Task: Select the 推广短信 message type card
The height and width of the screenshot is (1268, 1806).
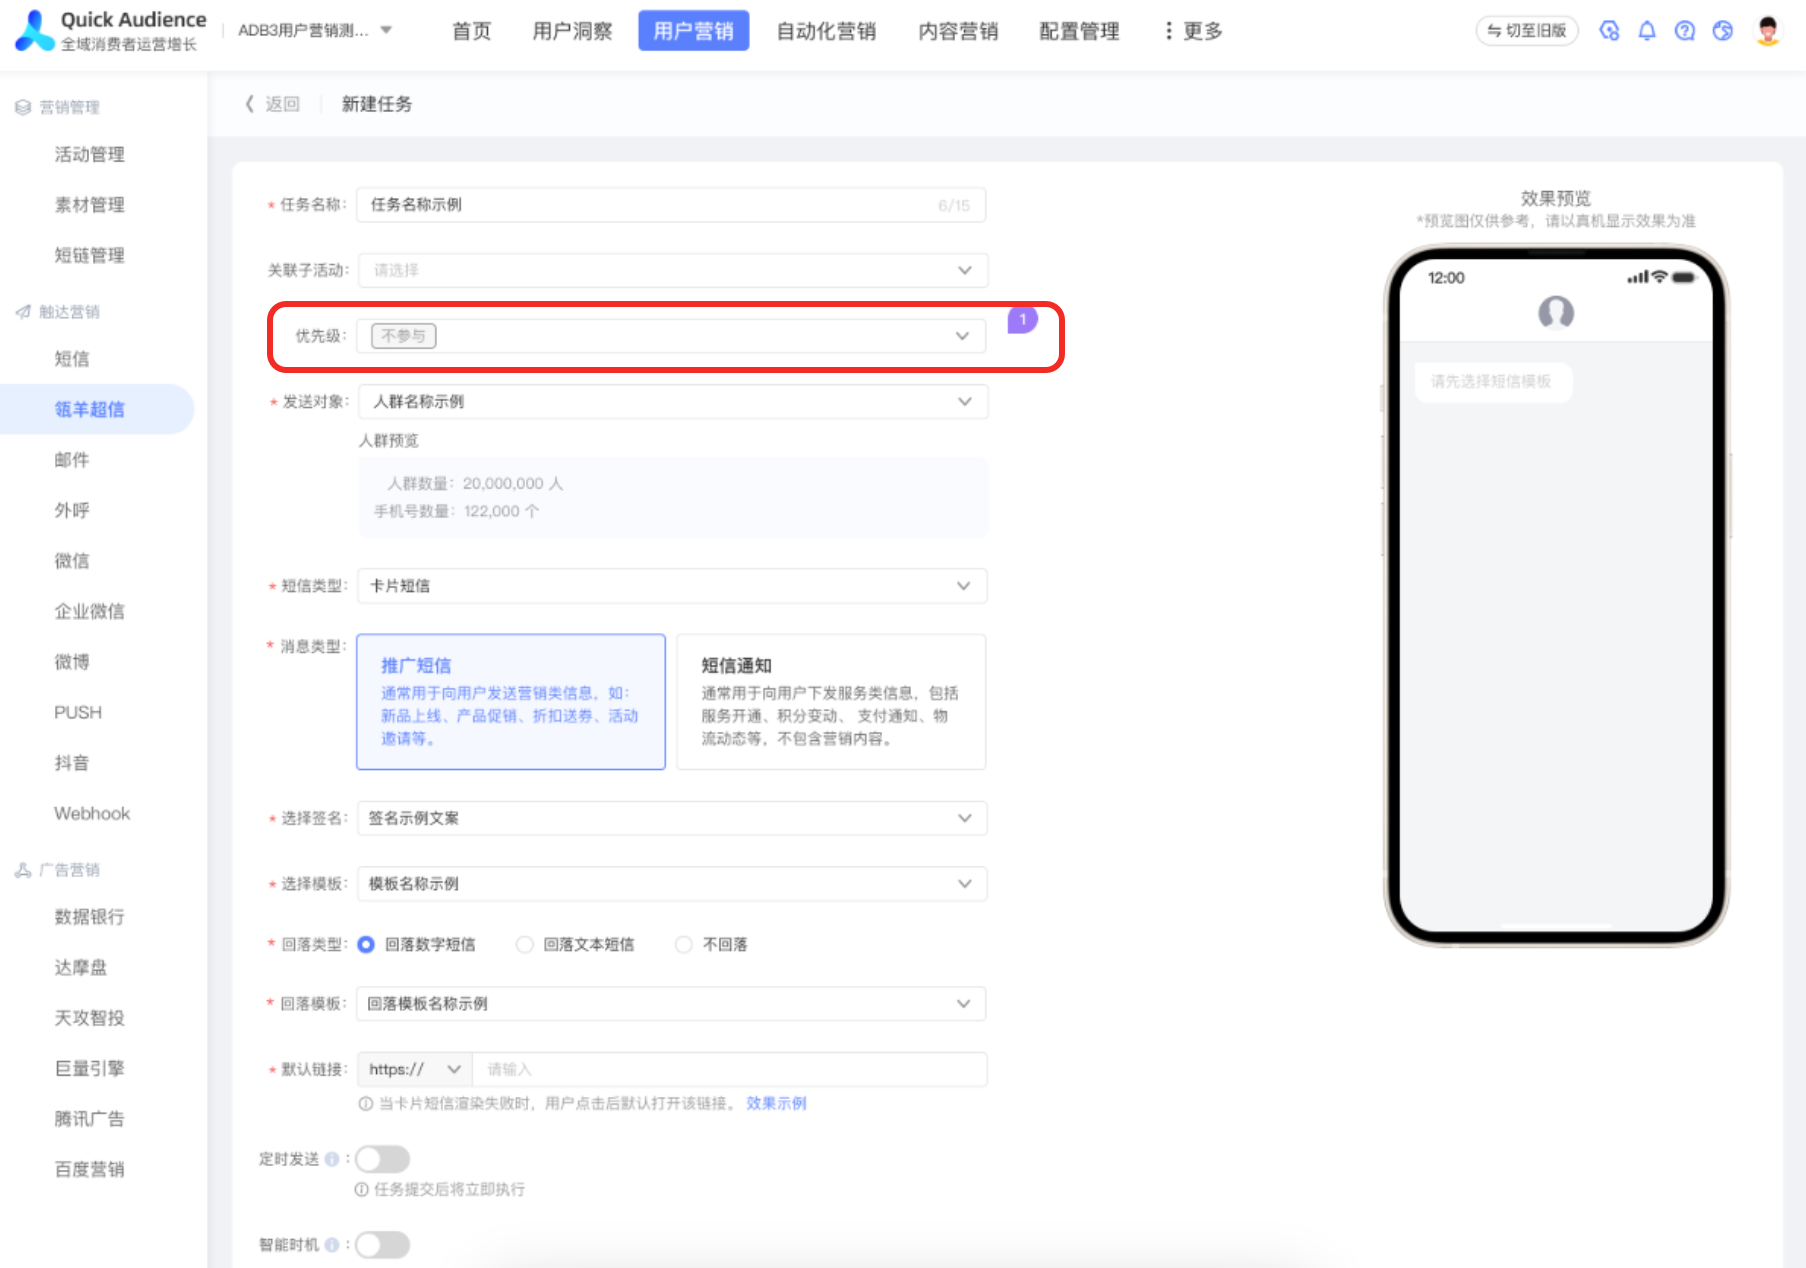Action: pos(511,702)
